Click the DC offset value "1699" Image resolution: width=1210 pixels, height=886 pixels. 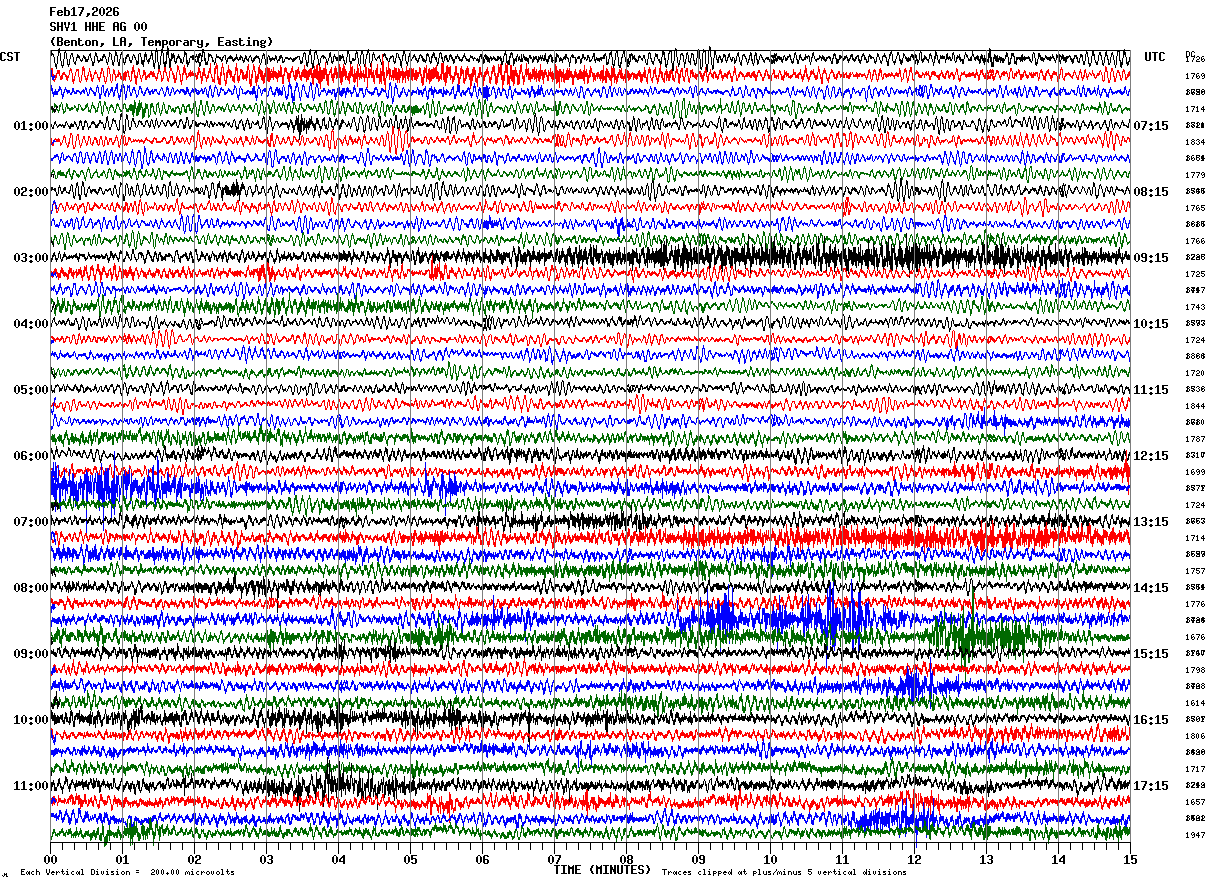1195,472
